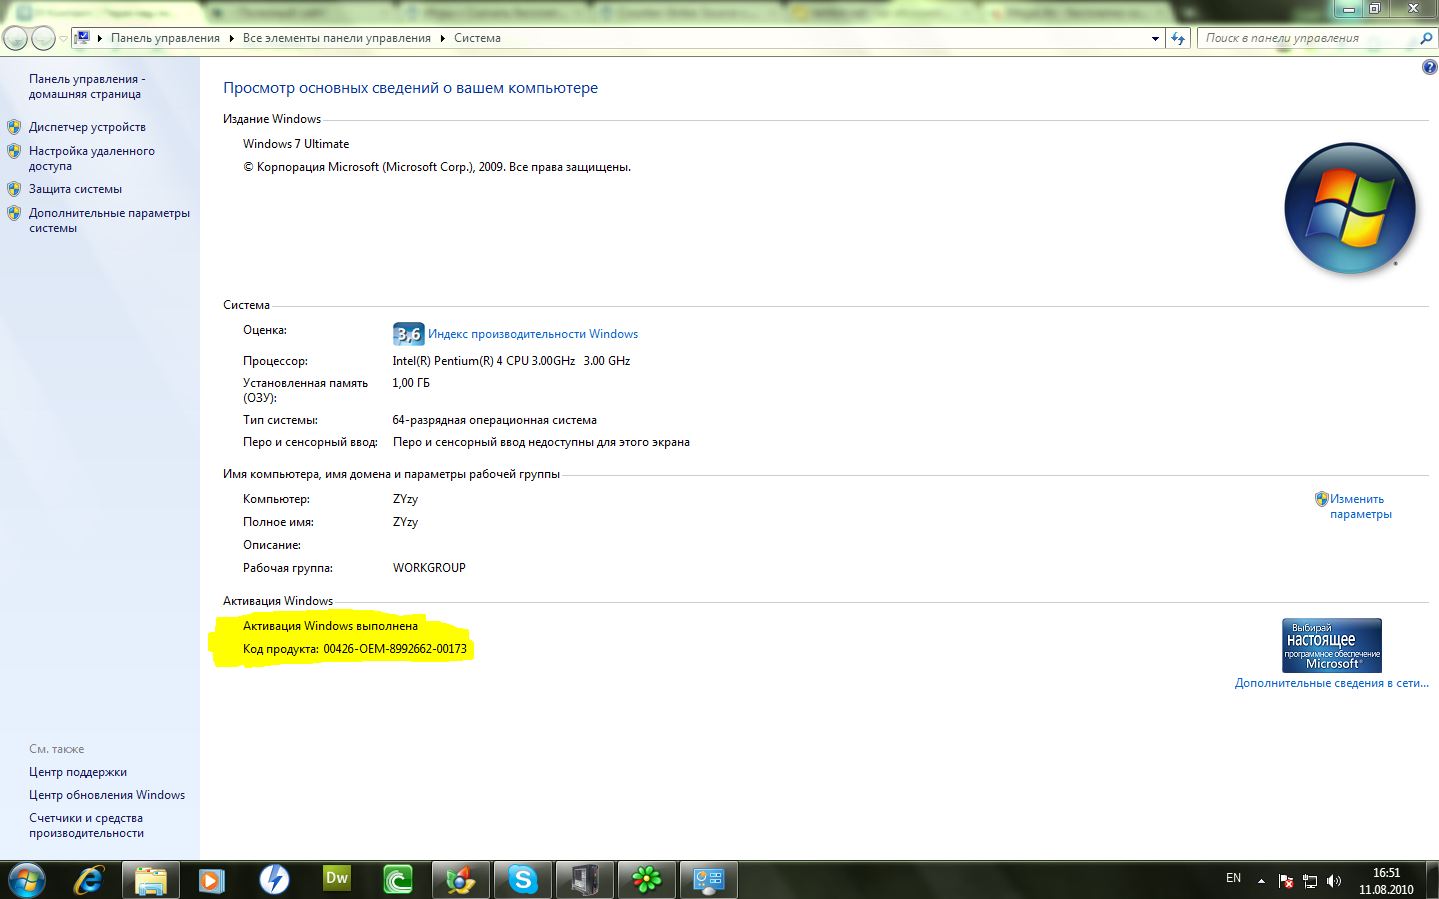Open Action Center flag icon in tray
Viewport: 1439px width, 899px height.
[1286, 881]
